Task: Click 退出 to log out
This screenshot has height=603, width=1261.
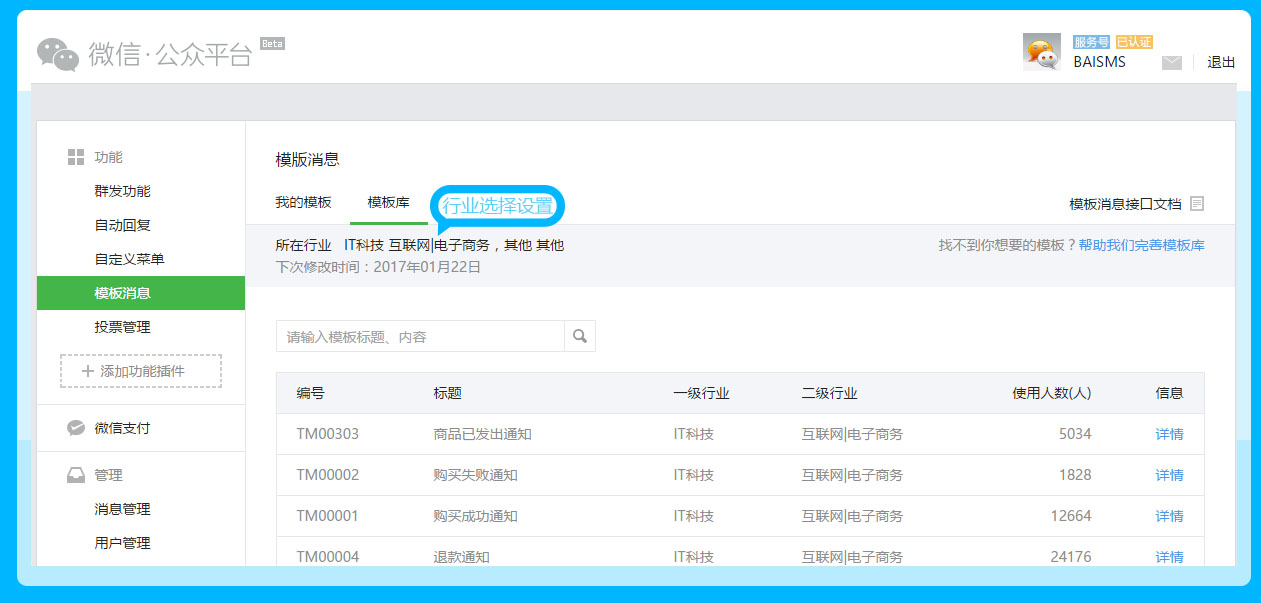Action: 1221,62
